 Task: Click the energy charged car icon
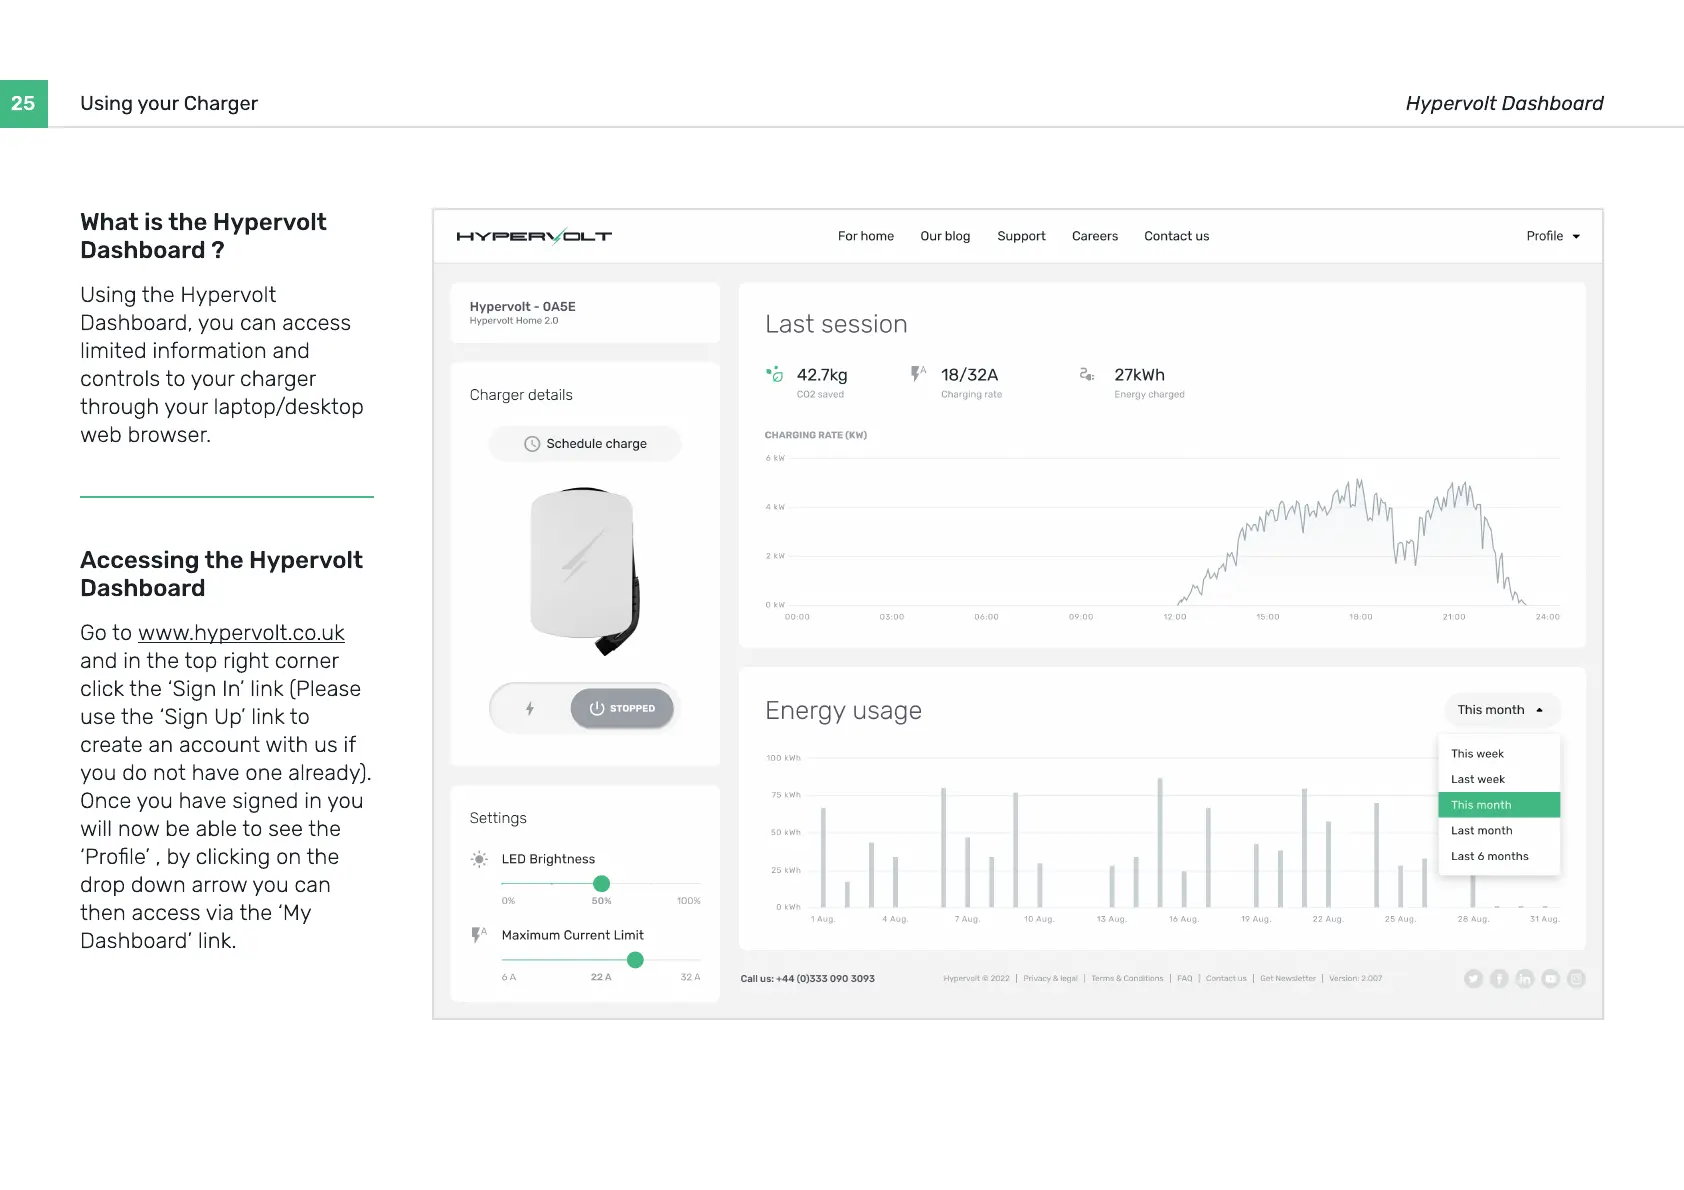[1087, 374]
